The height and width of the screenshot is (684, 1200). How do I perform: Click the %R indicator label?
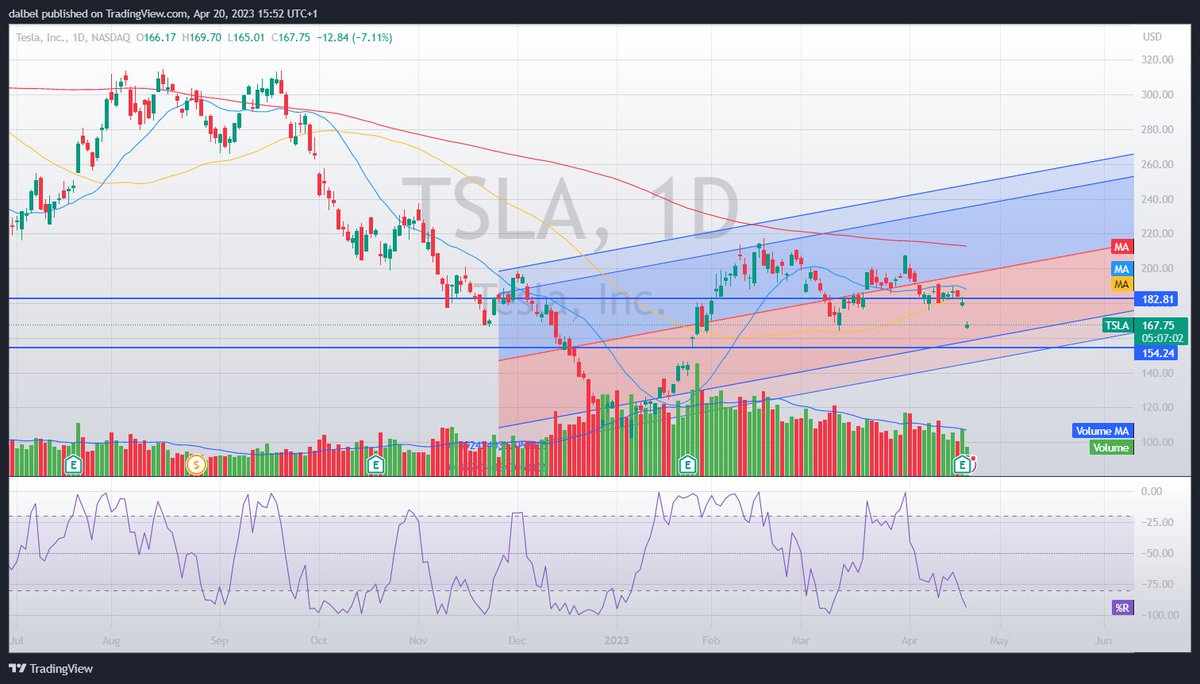coord(1121,608)
